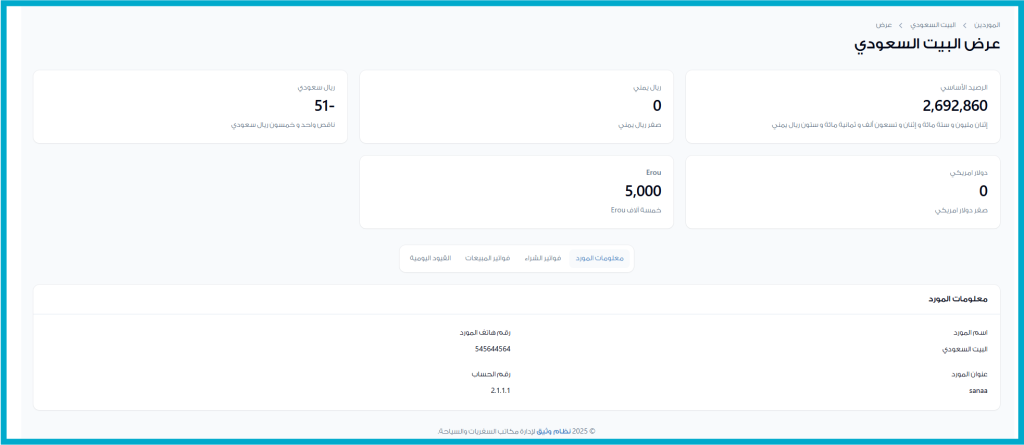
Task: Open the فواتير المبيعات tab
Action: (487, 259)
